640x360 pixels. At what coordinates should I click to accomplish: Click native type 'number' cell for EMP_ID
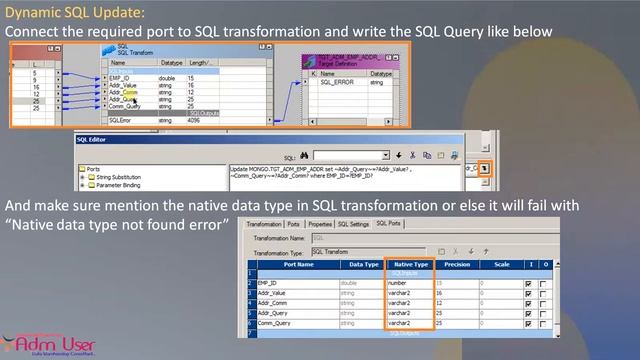click(x=410, y=283)
